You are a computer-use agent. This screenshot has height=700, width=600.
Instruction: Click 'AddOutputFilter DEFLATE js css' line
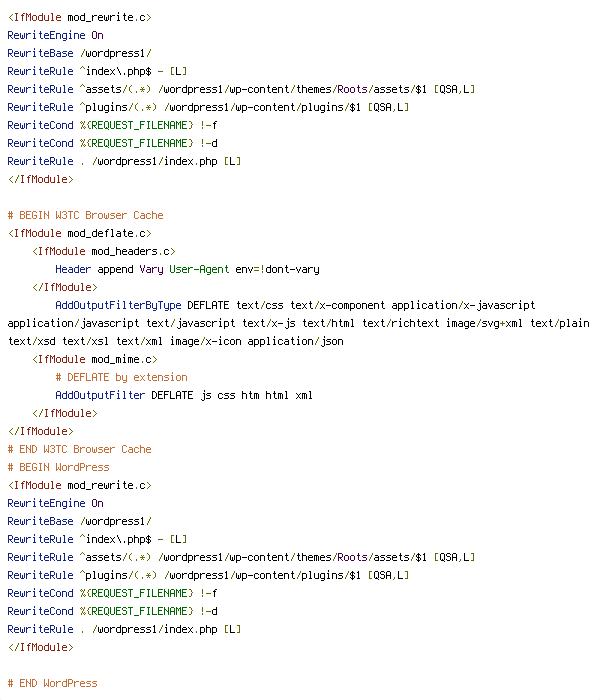(184, 395)
